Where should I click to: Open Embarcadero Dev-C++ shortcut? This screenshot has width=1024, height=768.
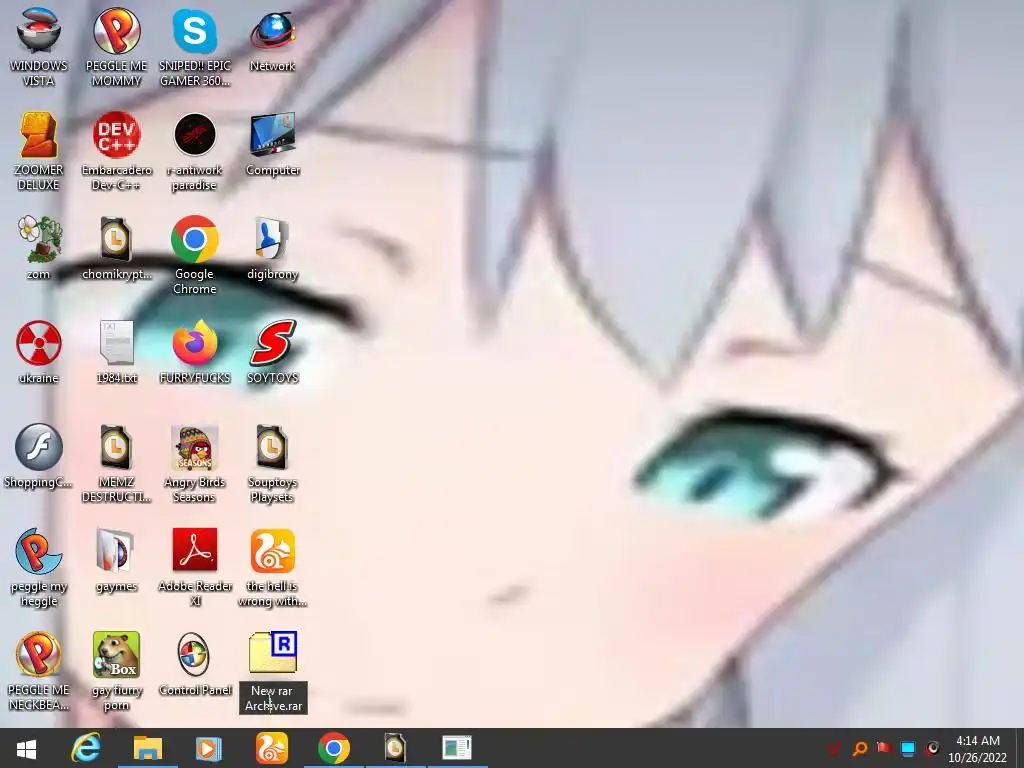tap(116, 150)
